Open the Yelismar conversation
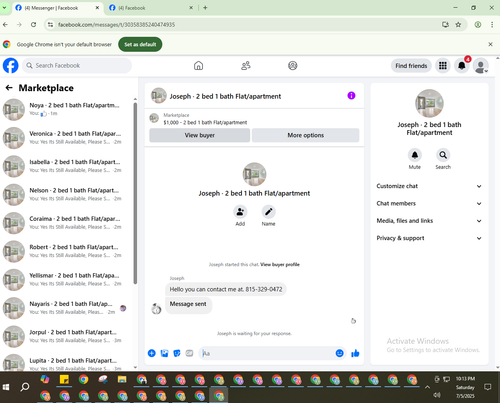The image size is (500, 403). pos(67,279)
